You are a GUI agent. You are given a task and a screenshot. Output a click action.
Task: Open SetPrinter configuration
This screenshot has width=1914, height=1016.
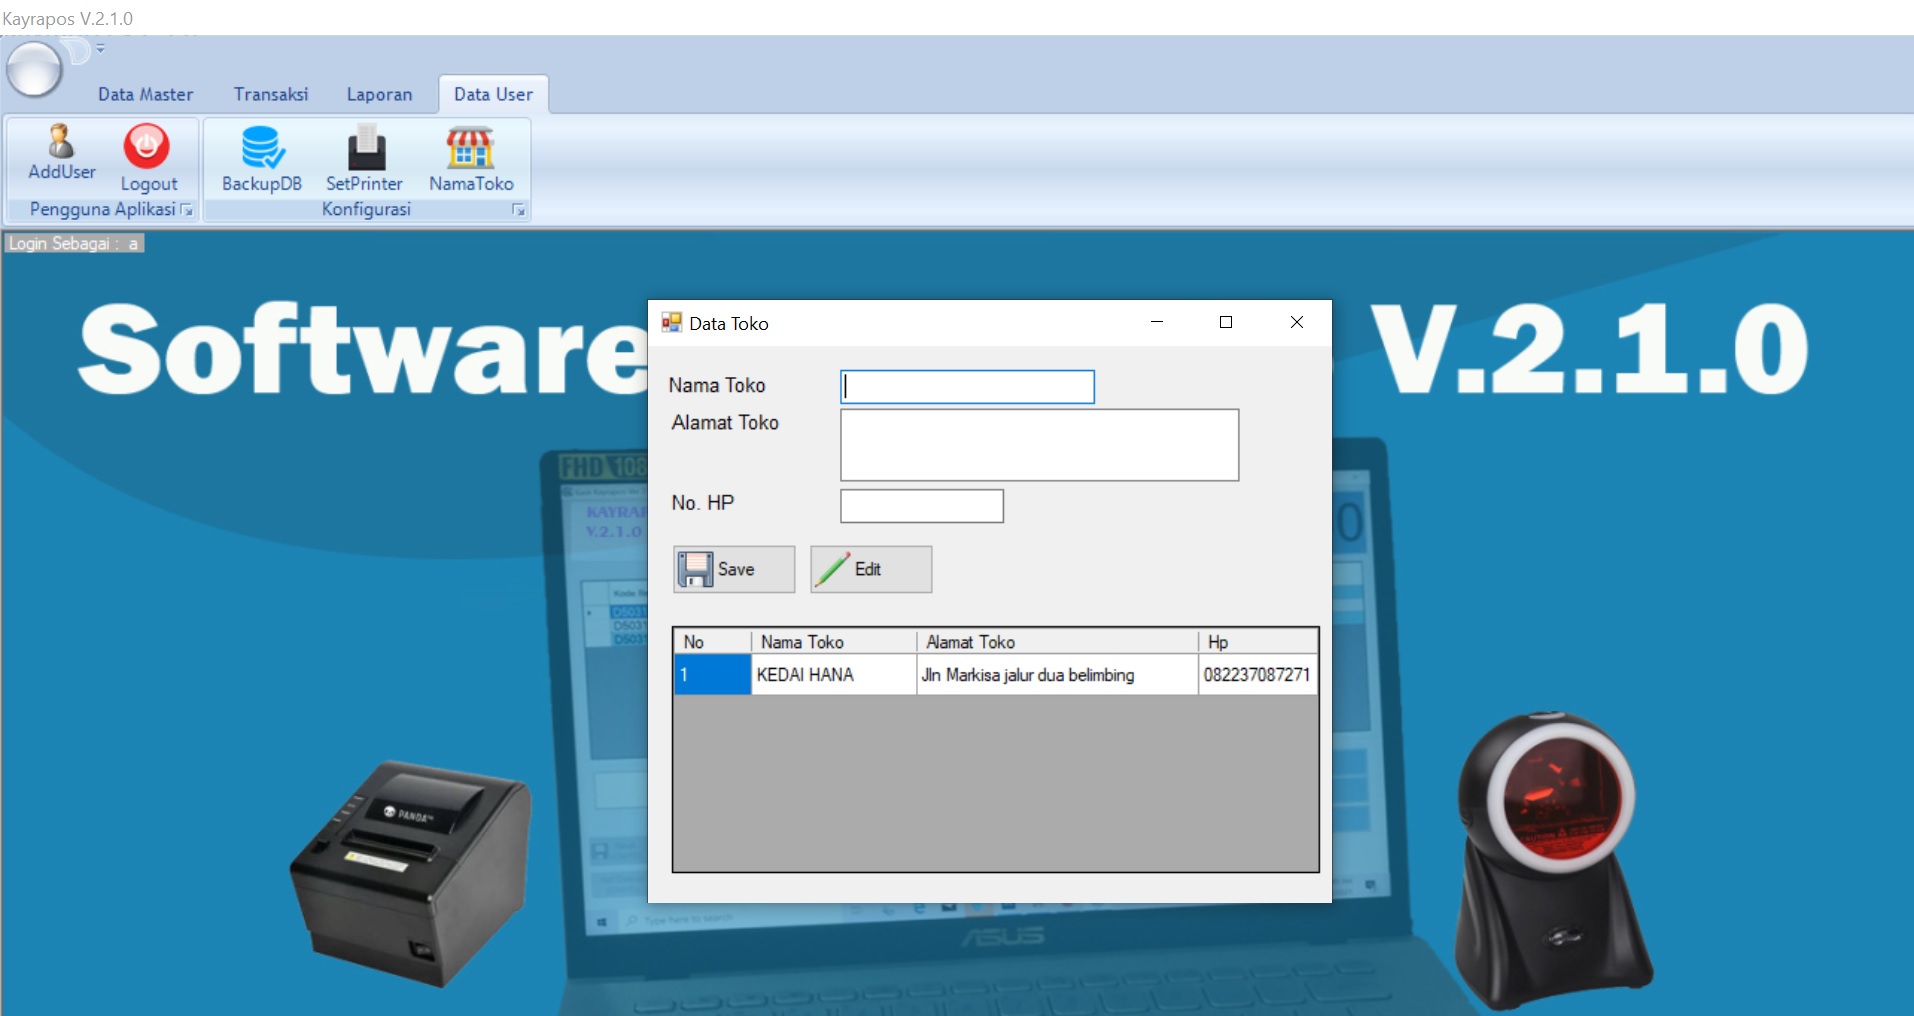coord(364,158)
